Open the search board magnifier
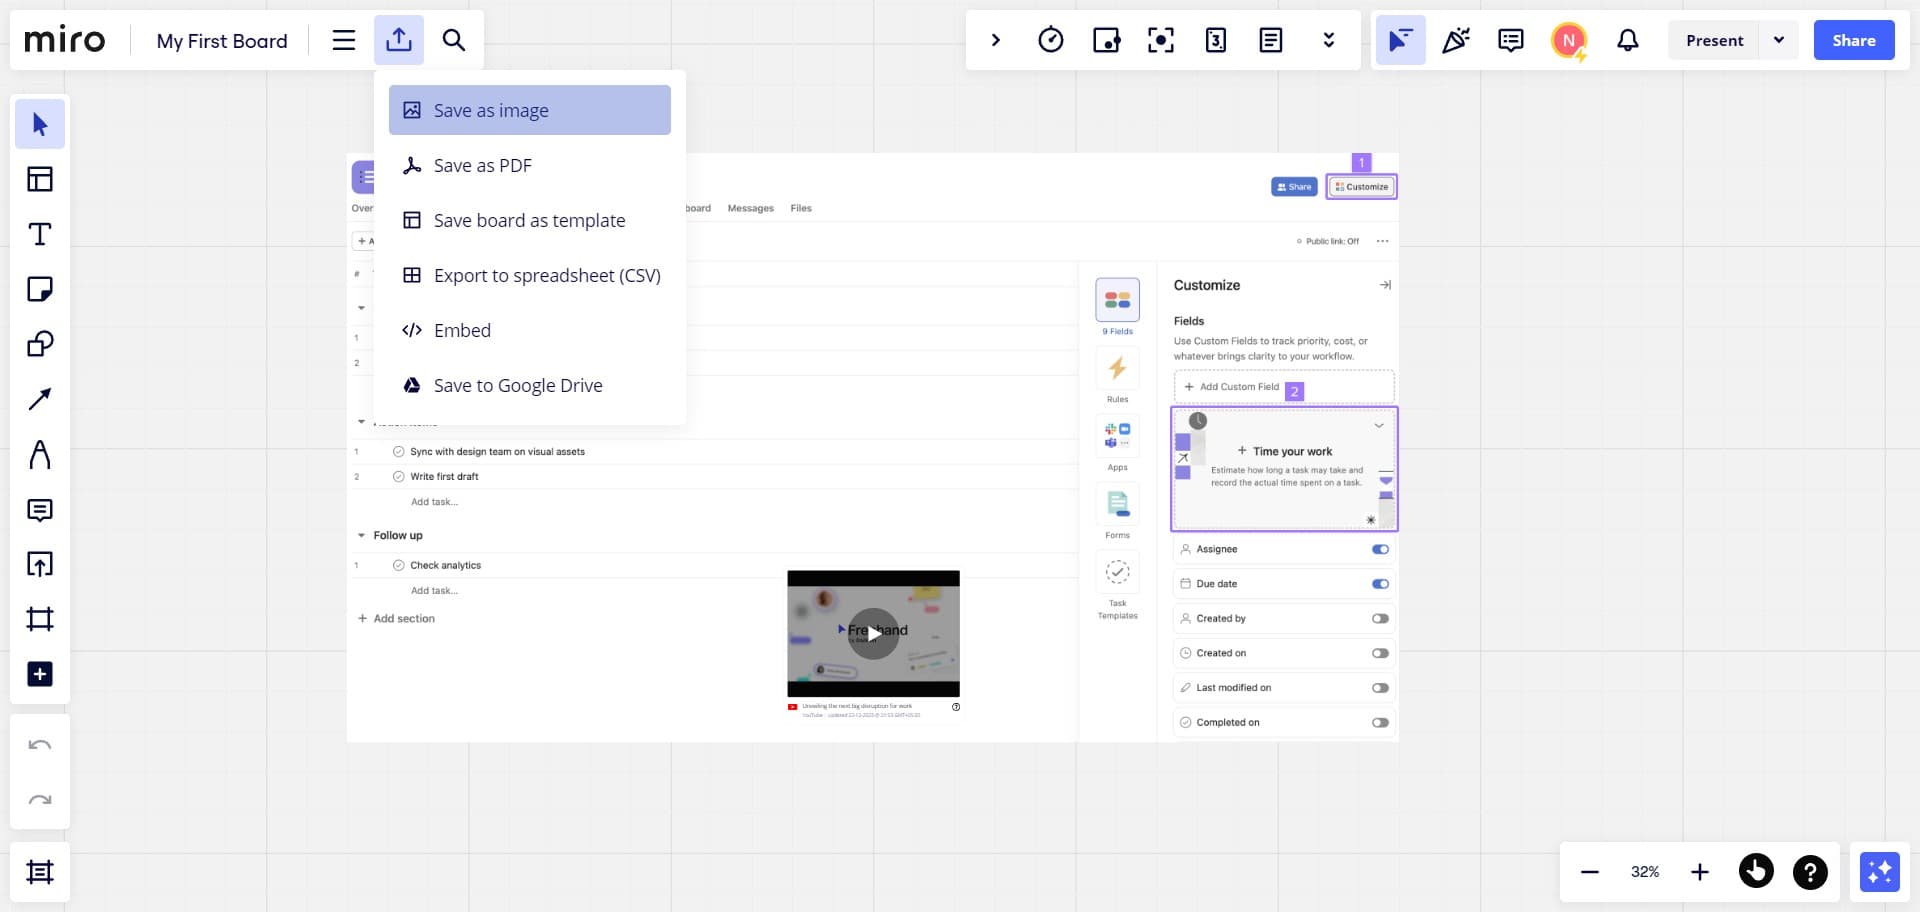Screen dimensions: 1920x912 453,40
